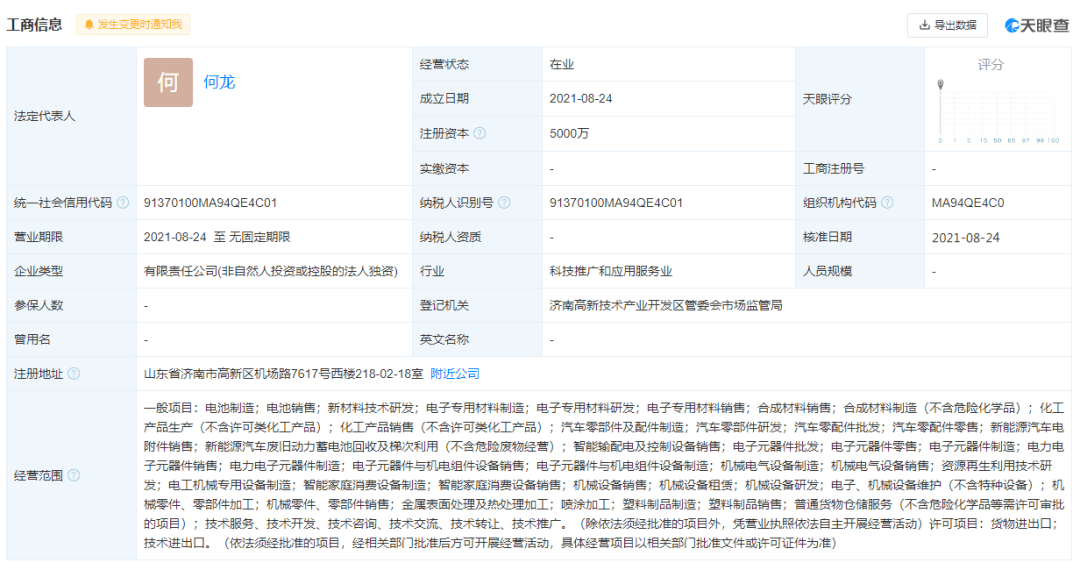Click the 工商注册号 label
The image size is (1080, 570).
[x=833, y=169]
